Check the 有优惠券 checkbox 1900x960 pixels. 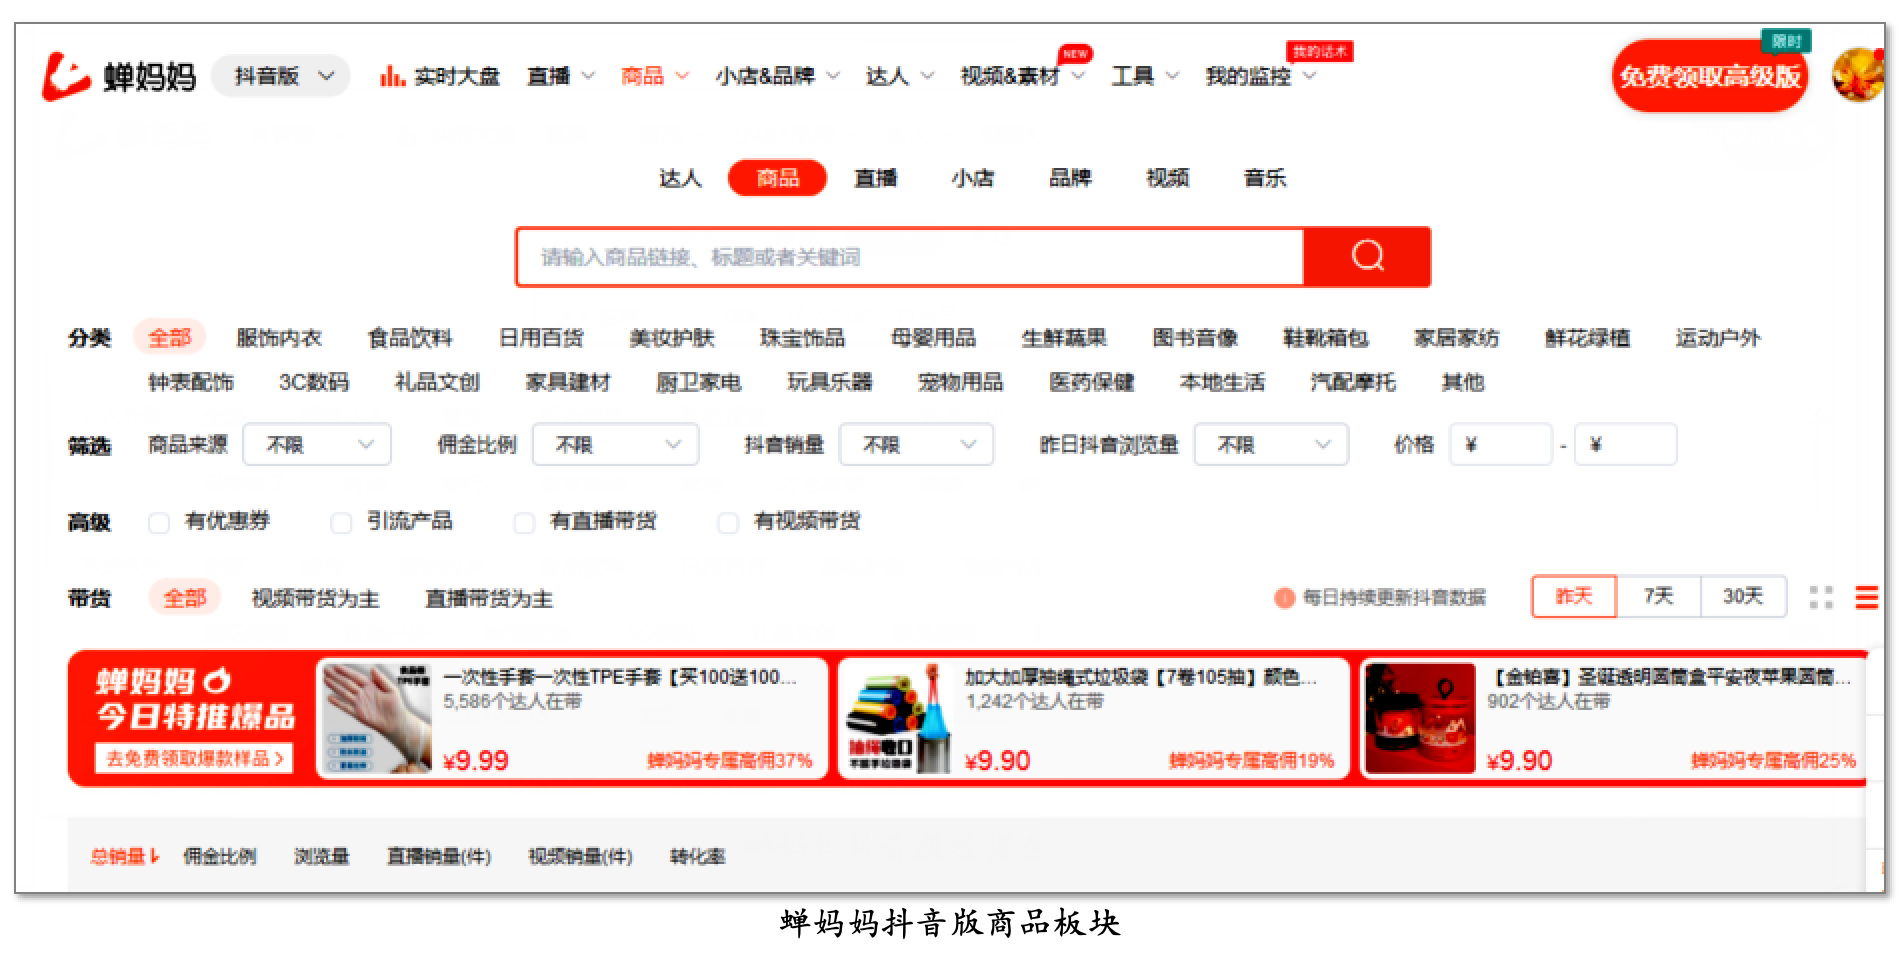(x=158, y=522)
